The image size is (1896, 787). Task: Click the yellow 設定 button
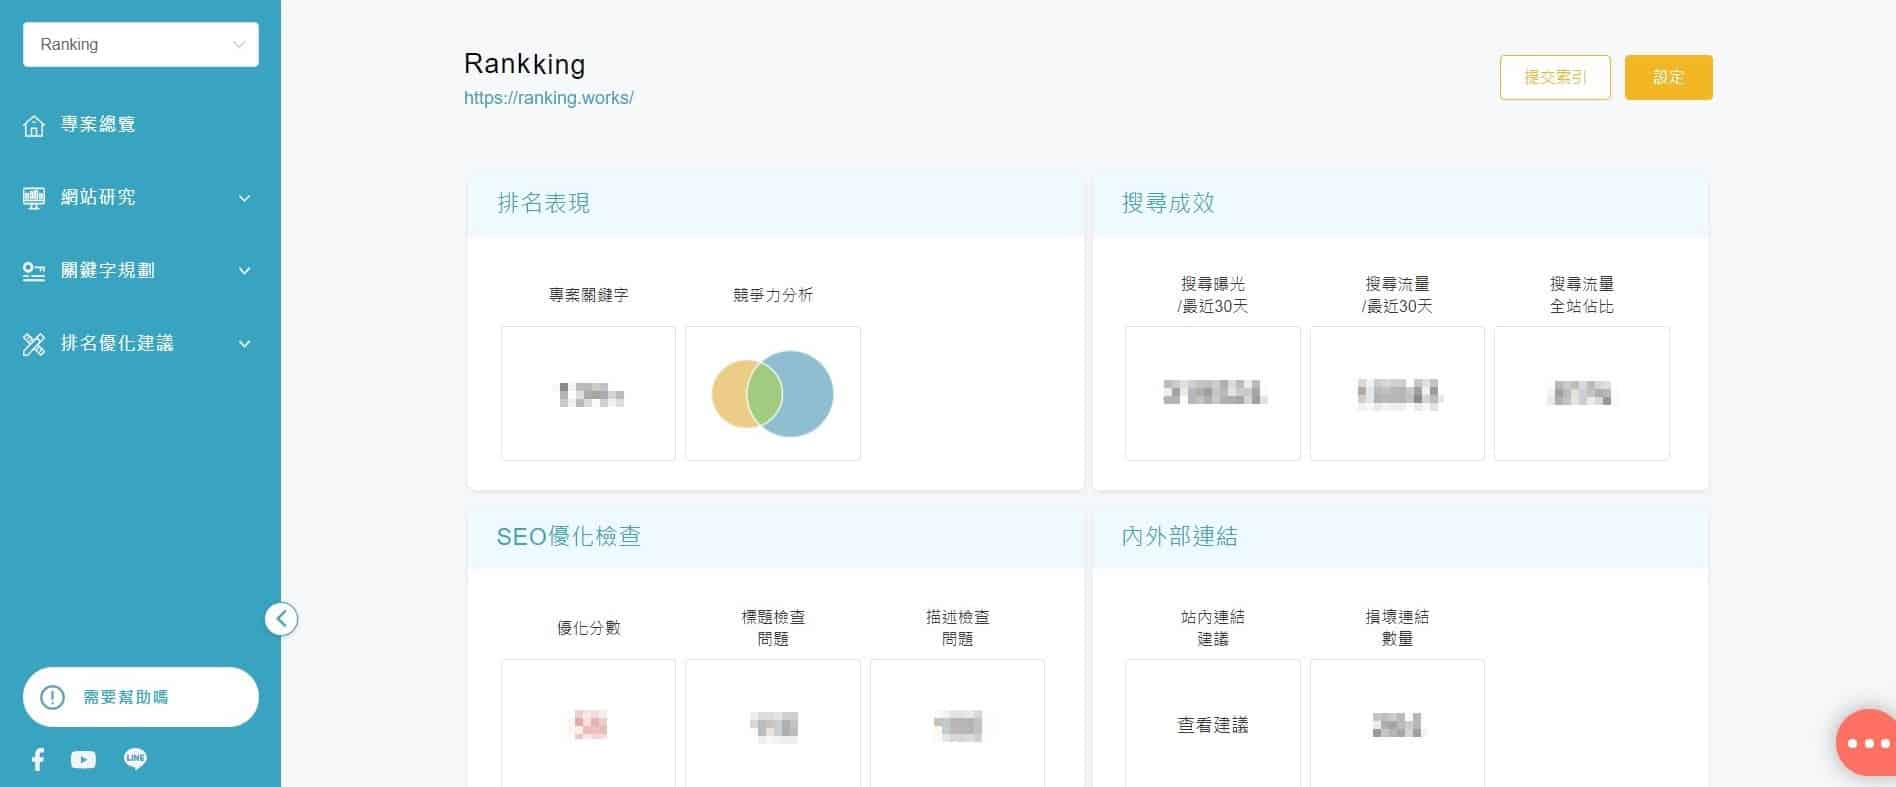click(x=1668, y=77)
